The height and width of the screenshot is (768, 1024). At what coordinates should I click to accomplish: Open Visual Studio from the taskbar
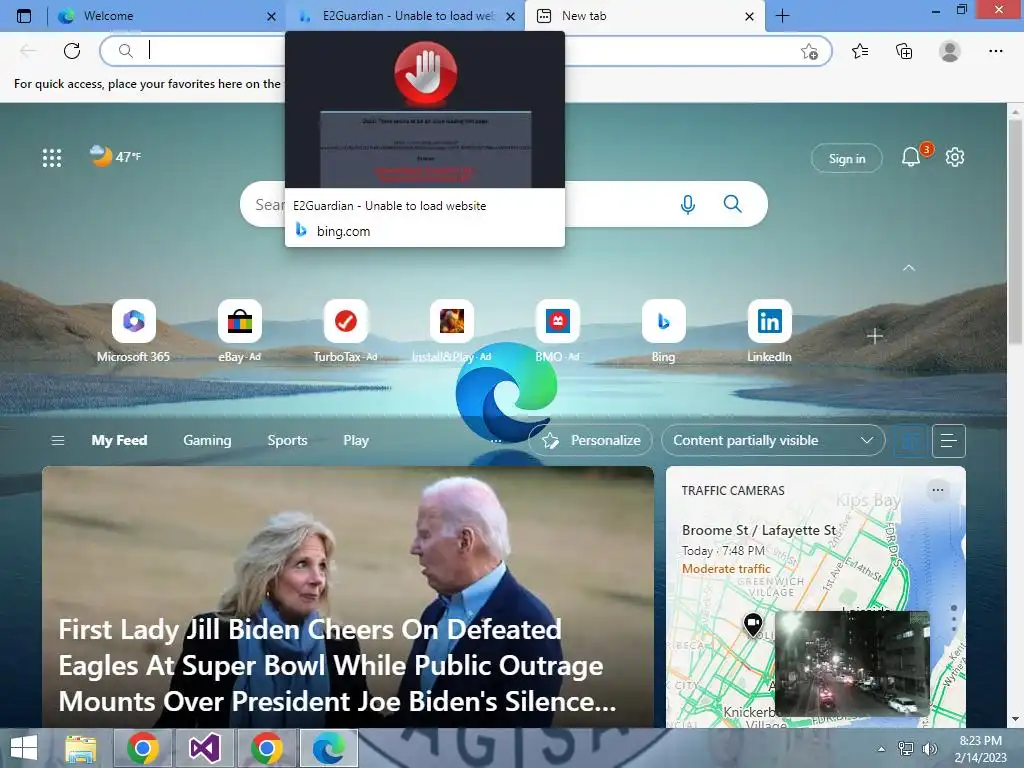(x=204, y=748)
